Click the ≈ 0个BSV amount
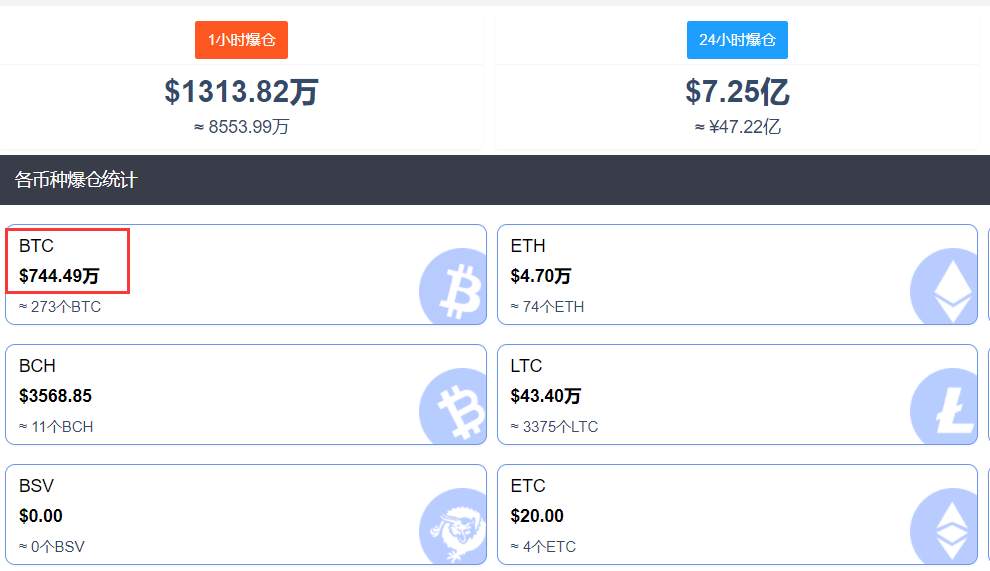Viewport: 990px width, 571px height. point(52,547)
